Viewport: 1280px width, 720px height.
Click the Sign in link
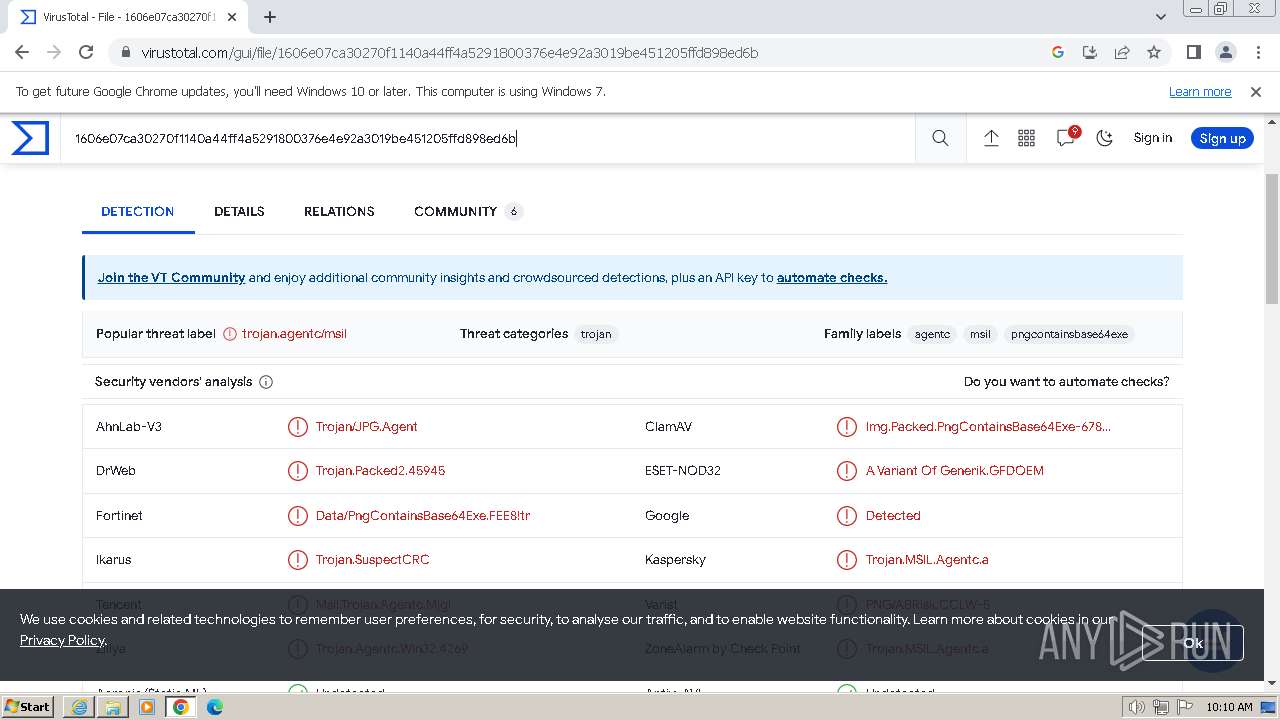click(x=1152, y=138)
